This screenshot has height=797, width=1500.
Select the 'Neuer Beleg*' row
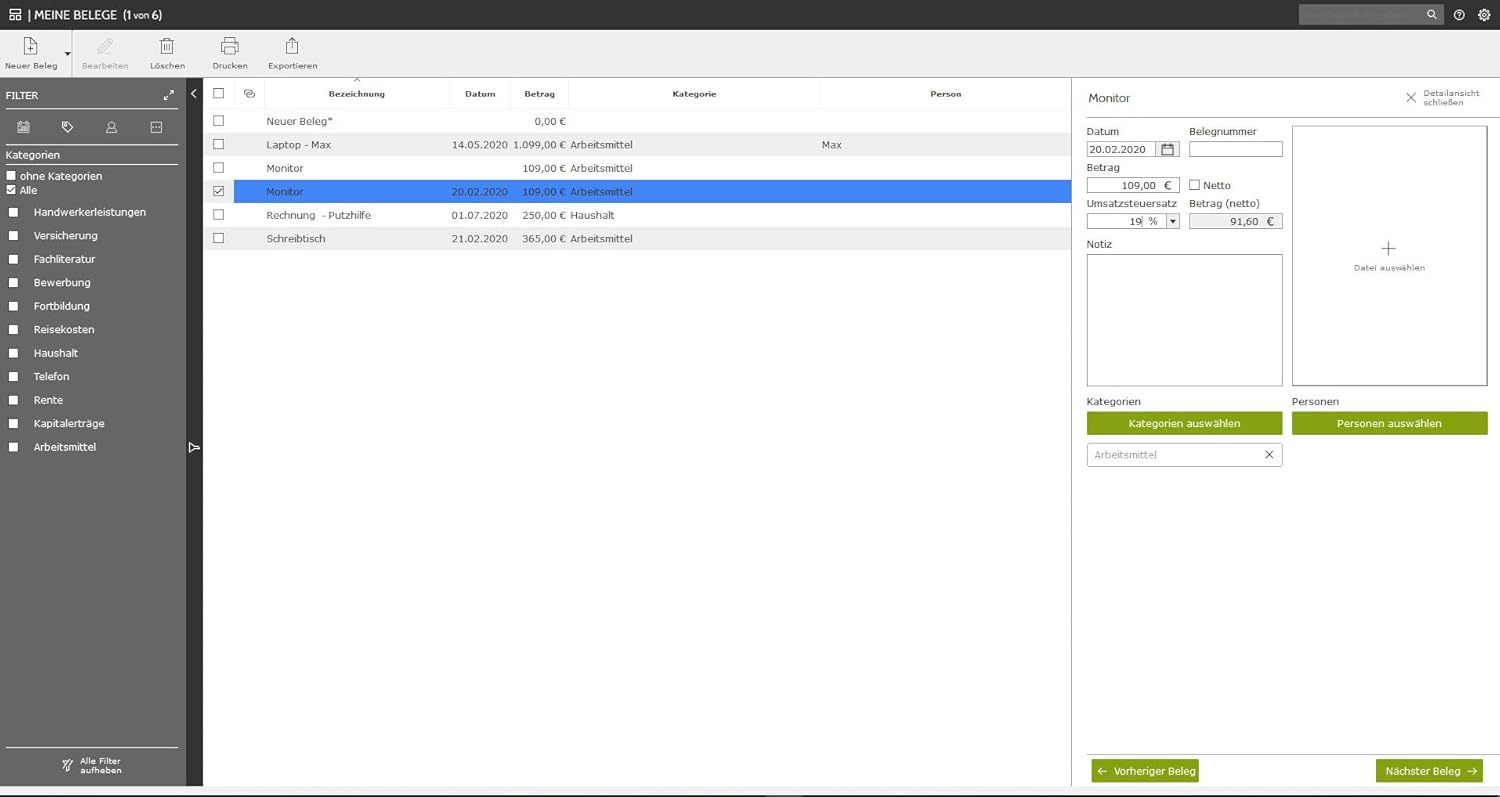637,121
